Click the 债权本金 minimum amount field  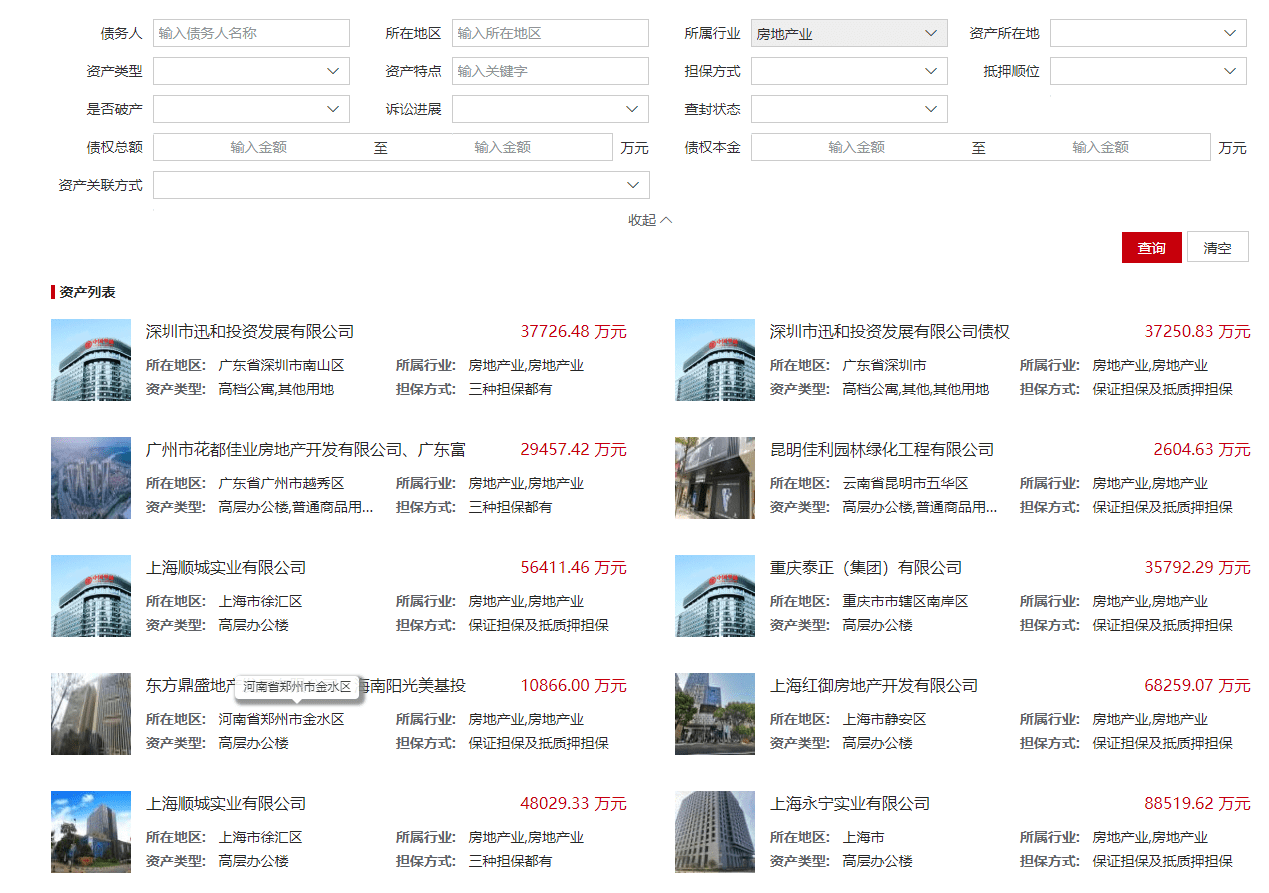(x=857, y=147)
